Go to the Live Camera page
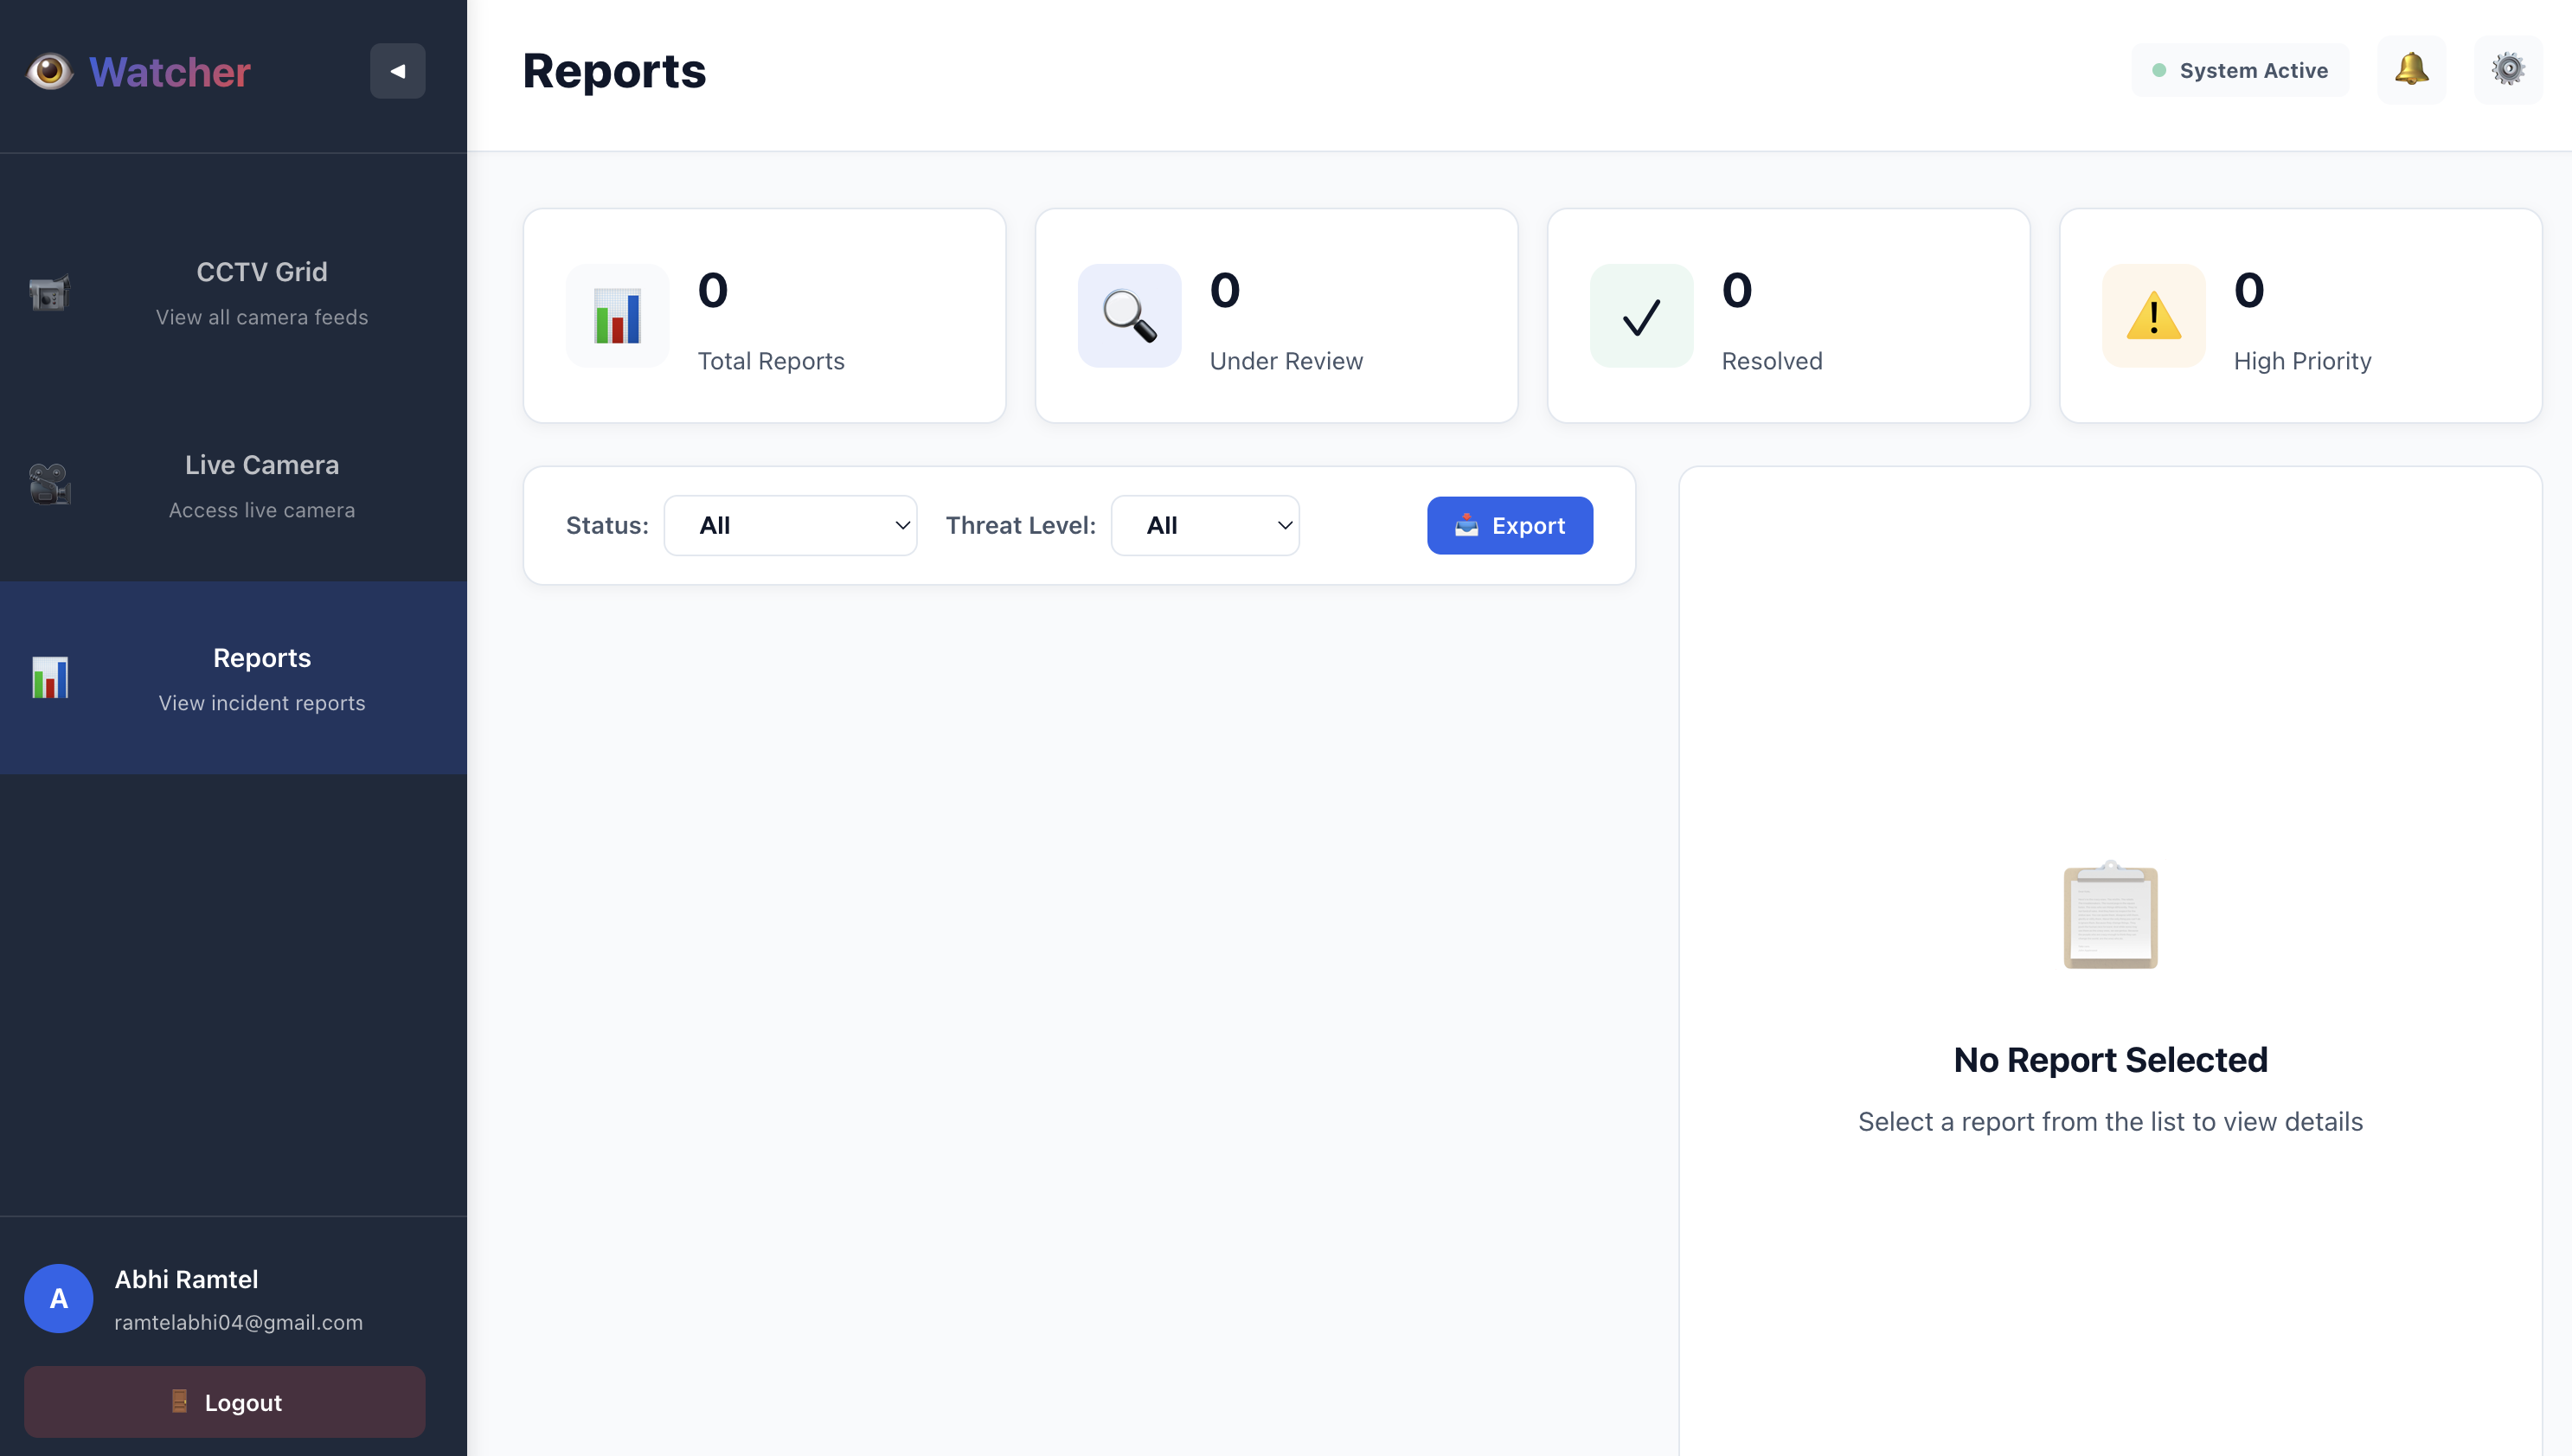The height and width of the screenshot is (1456, 2572). tap(262, 485)
